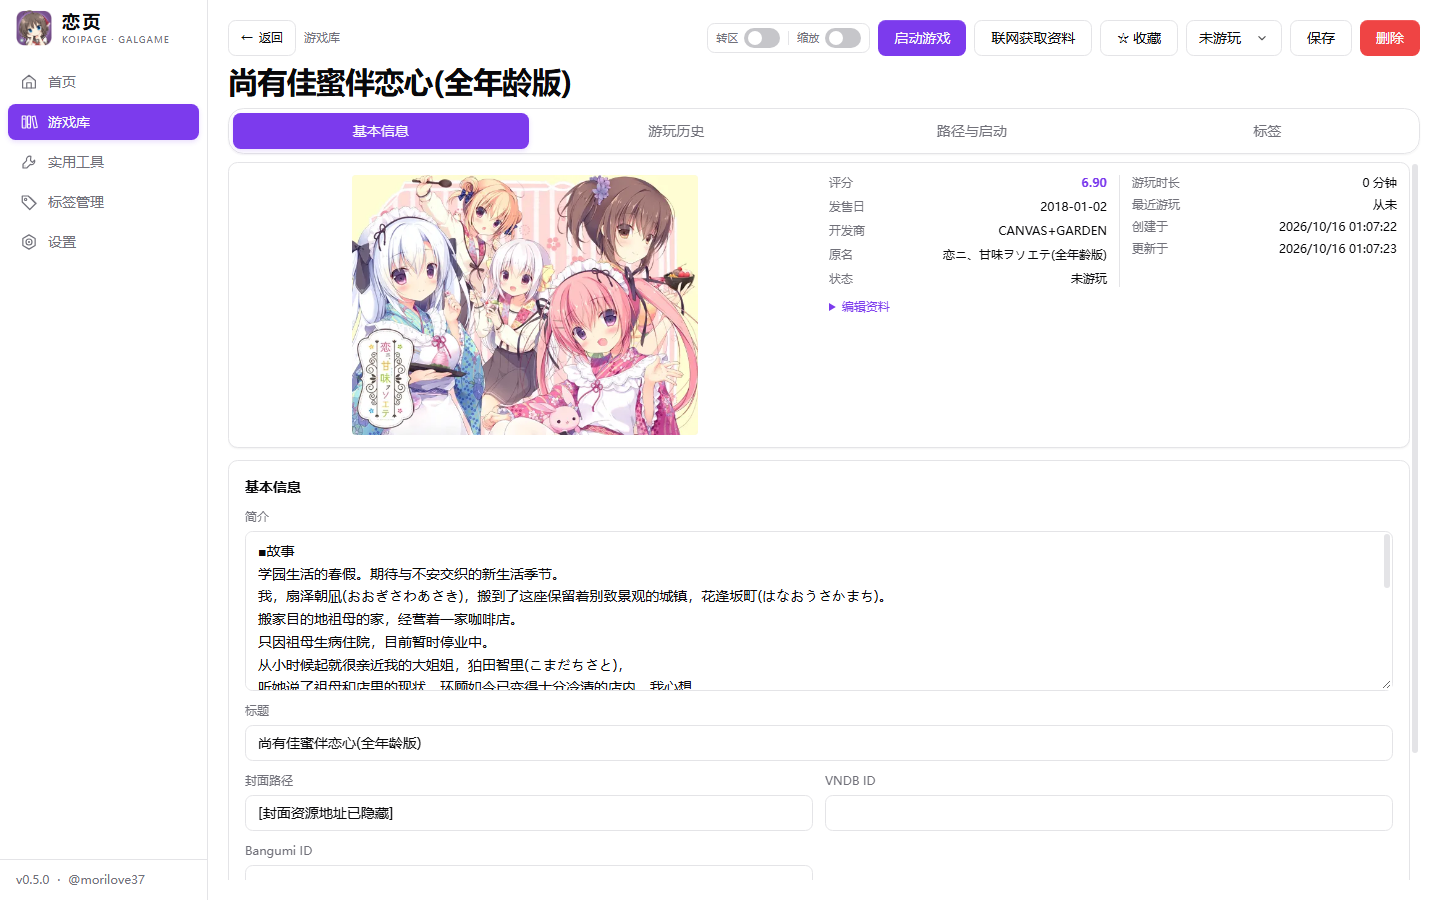Open 设置 gear settings page
1440x900 pixels.
(x=103, y=242)
